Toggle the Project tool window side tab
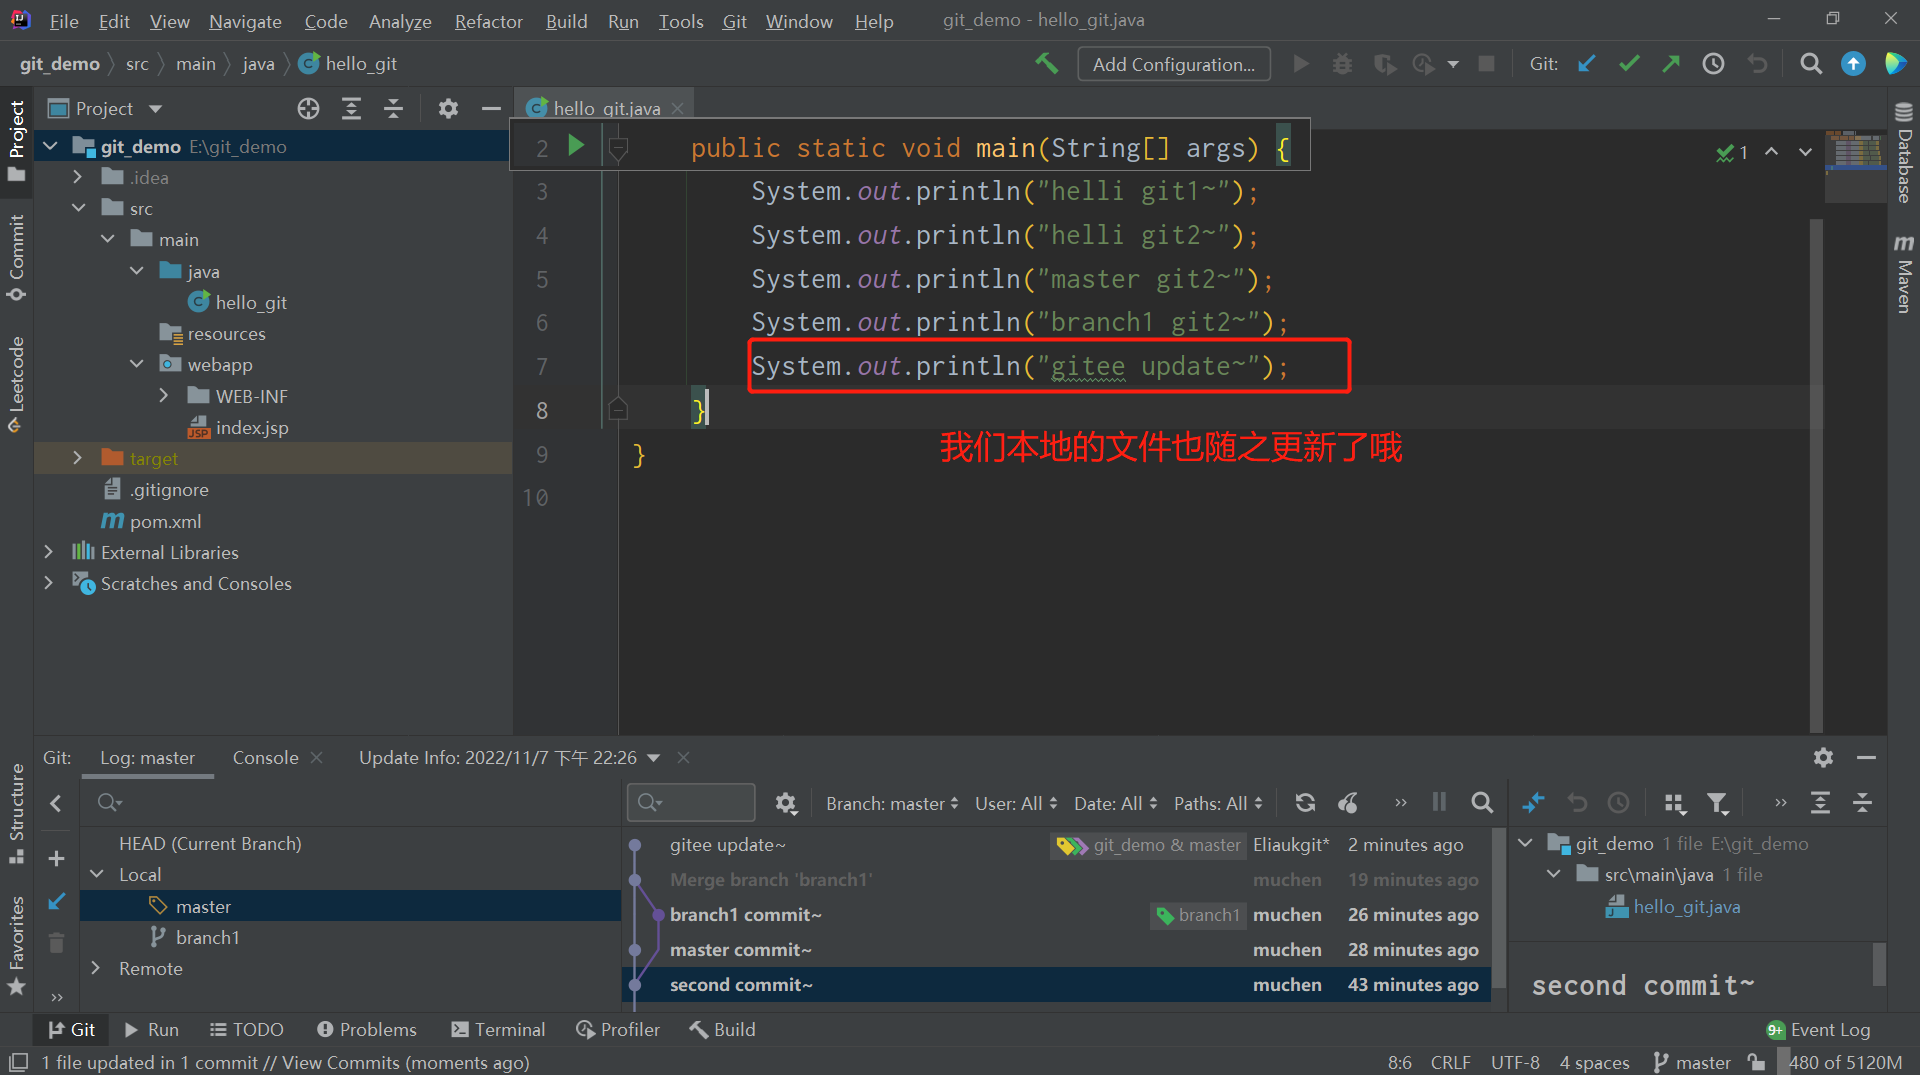Screen dimensions: 1920x1075 point(16,141)
